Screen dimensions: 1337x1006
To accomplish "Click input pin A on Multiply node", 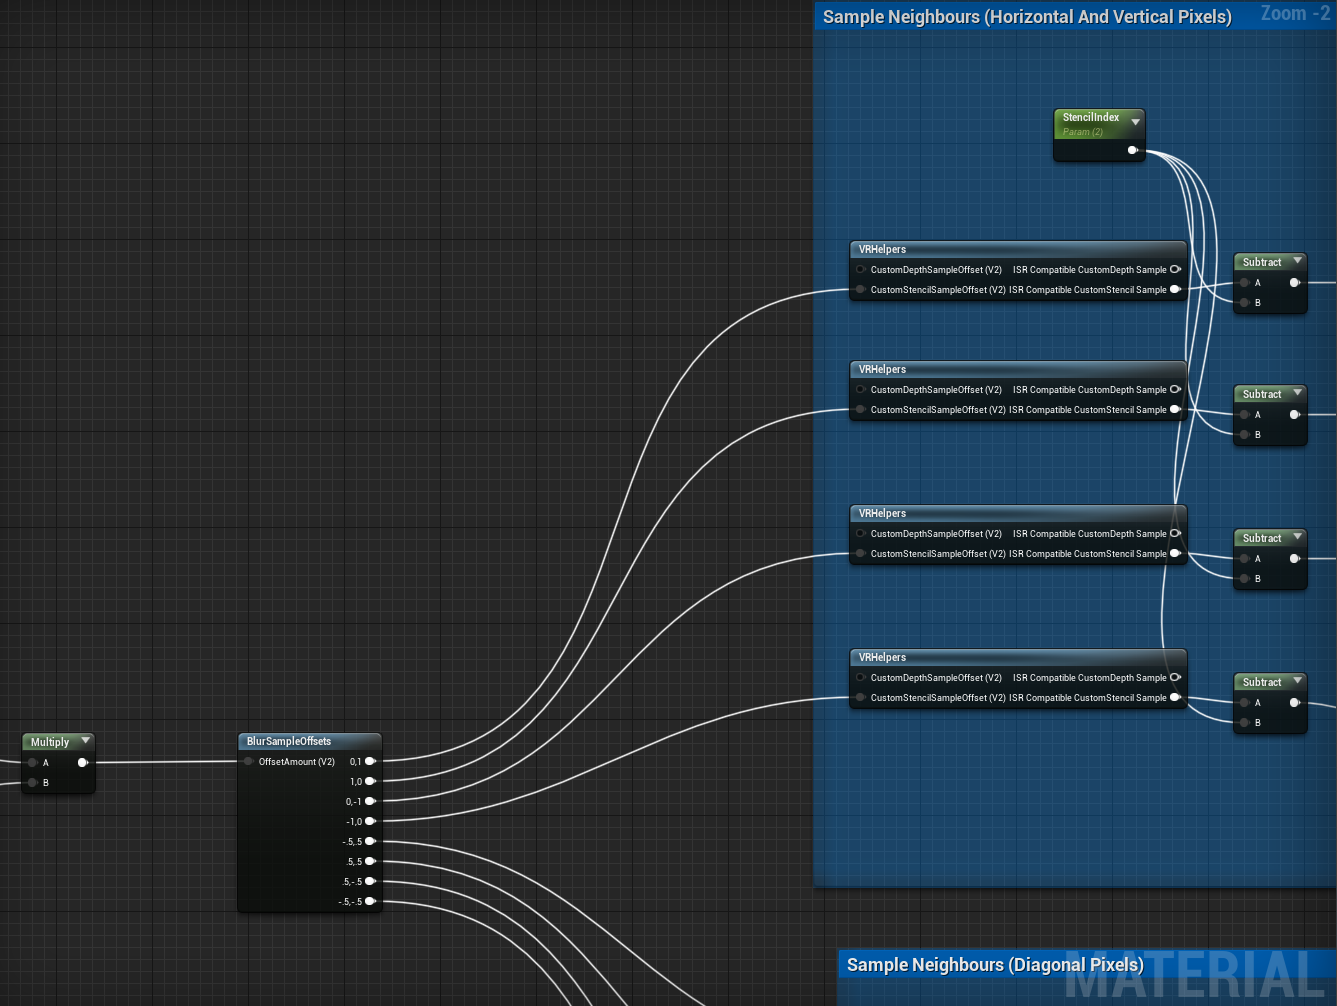I will click(x=33, y=762).
